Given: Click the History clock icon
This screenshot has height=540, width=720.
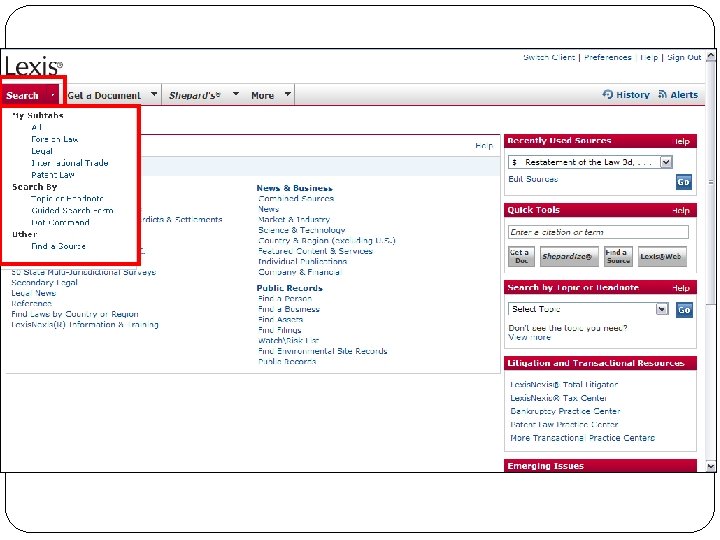Looking at the screenshot, I should [x=608, y=94].
